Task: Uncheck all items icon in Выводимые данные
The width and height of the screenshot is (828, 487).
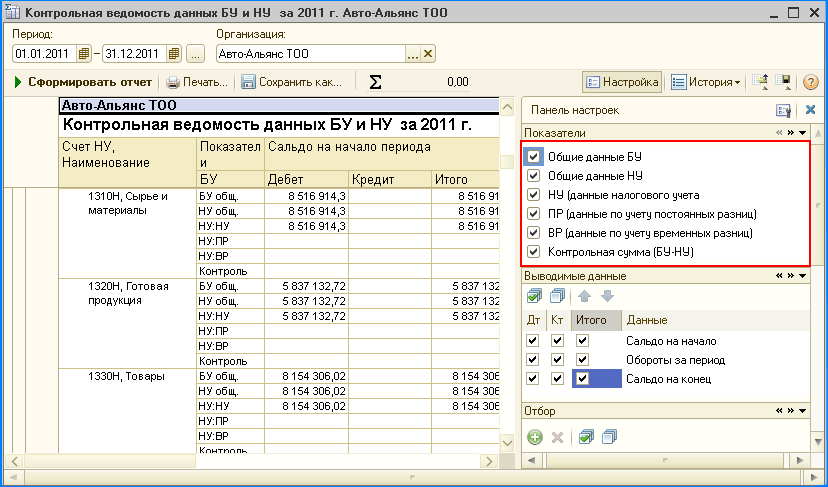Action: [x=558, y=296]
